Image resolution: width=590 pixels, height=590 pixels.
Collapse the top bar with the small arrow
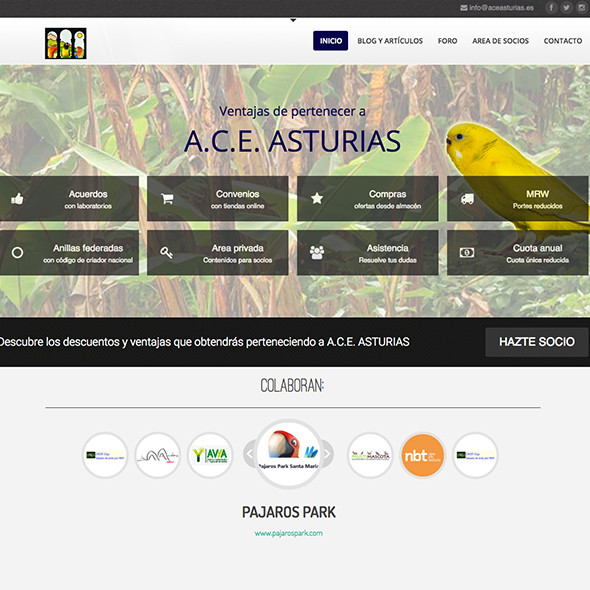pos(293,20)
